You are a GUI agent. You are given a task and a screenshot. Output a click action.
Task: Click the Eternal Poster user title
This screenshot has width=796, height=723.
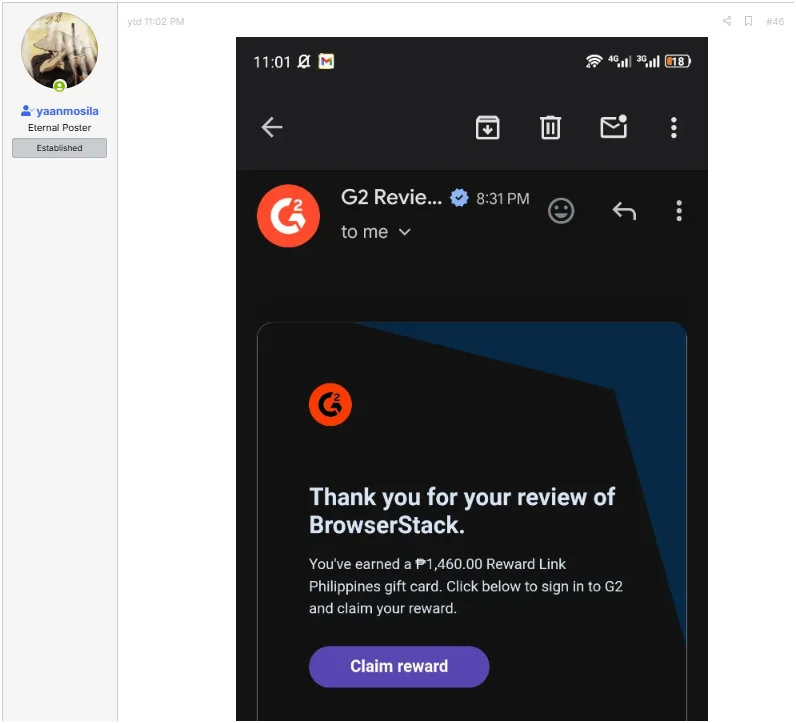59,127
